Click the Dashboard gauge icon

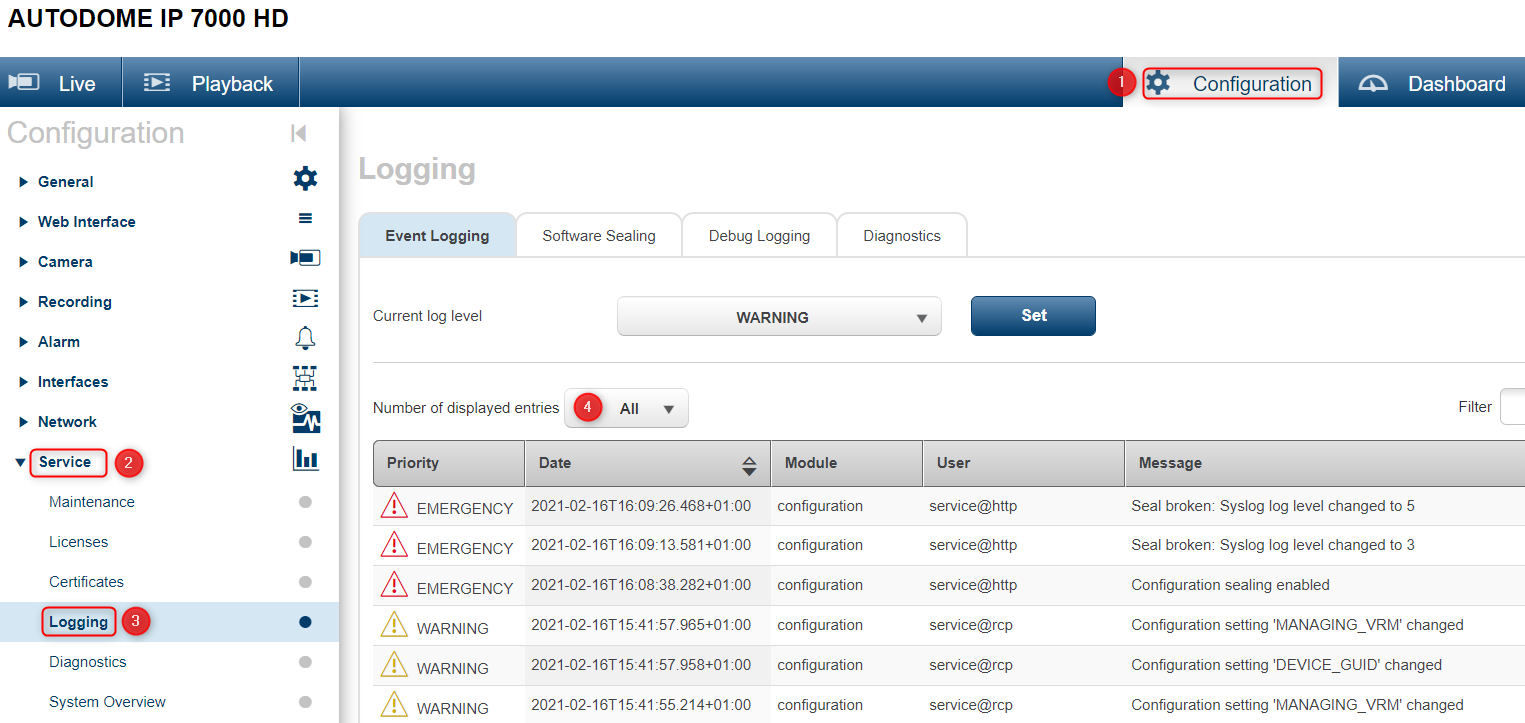coord(1374,84)
